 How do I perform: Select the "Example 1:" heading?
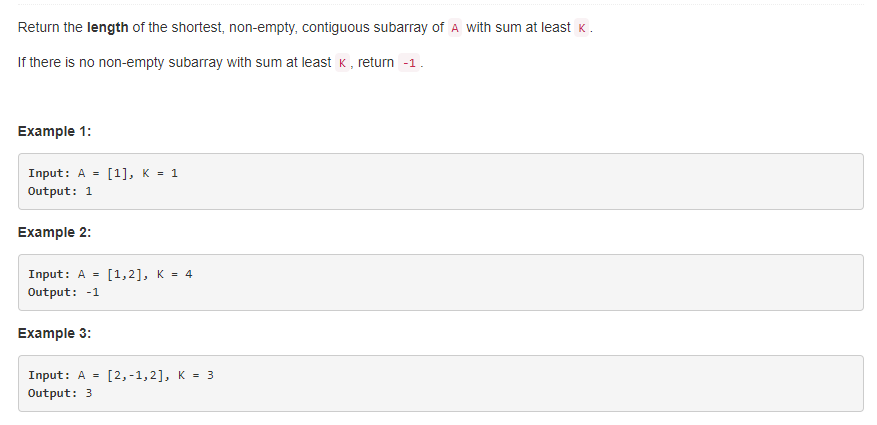(55, 132)
